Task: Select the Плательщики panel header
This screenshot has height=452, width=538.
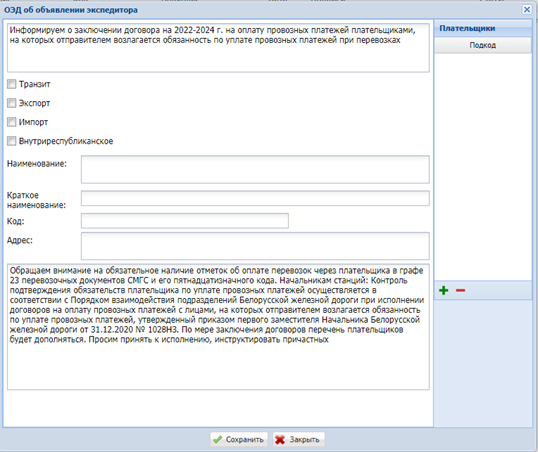Action: pos(483,28)
